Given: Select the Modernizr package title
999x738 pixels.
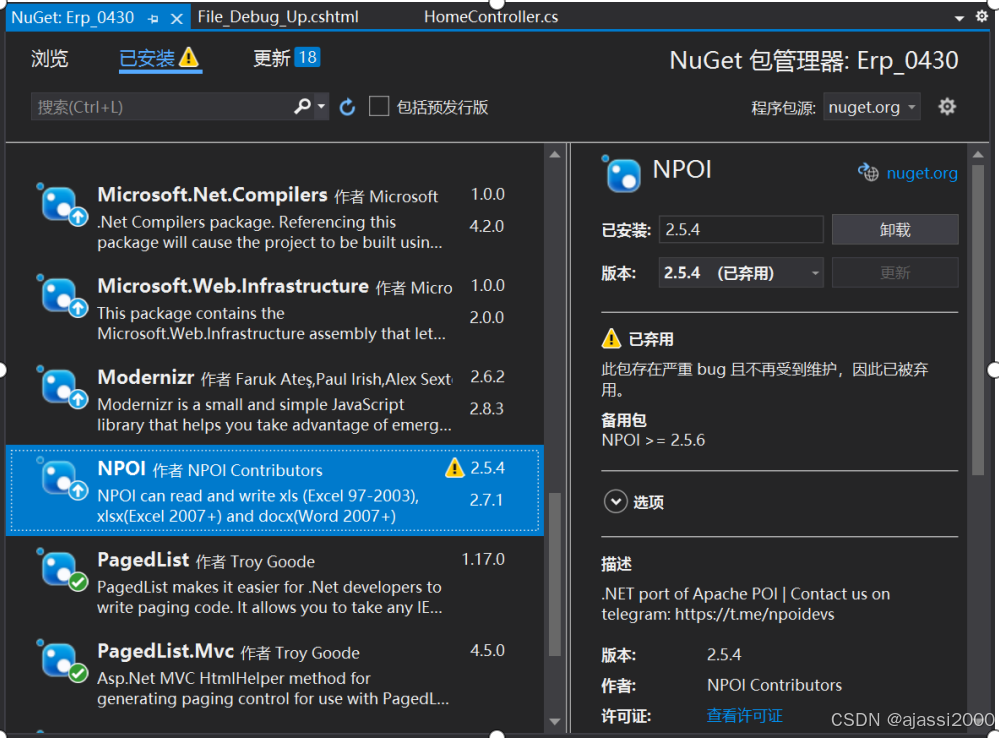Looking at the screenshot, I should [x=145, y=377].
